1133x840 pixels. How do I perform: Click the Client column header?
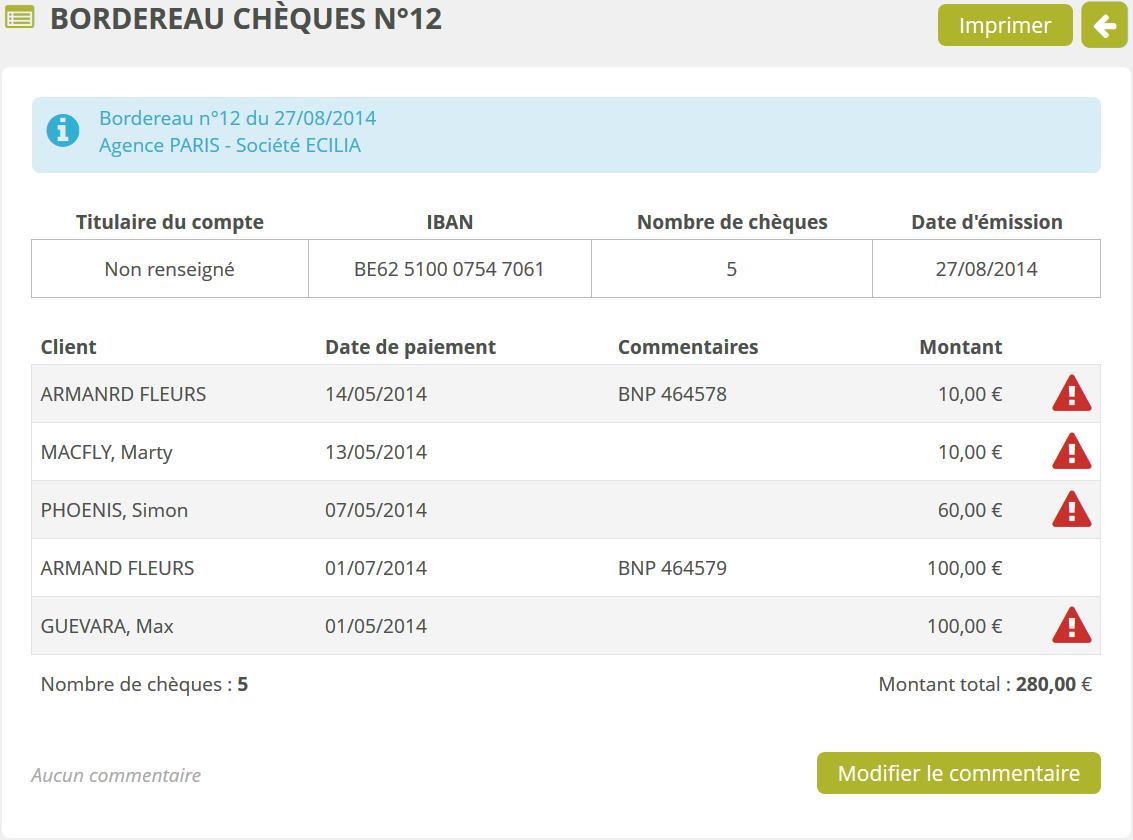click(x=69, y=347)
